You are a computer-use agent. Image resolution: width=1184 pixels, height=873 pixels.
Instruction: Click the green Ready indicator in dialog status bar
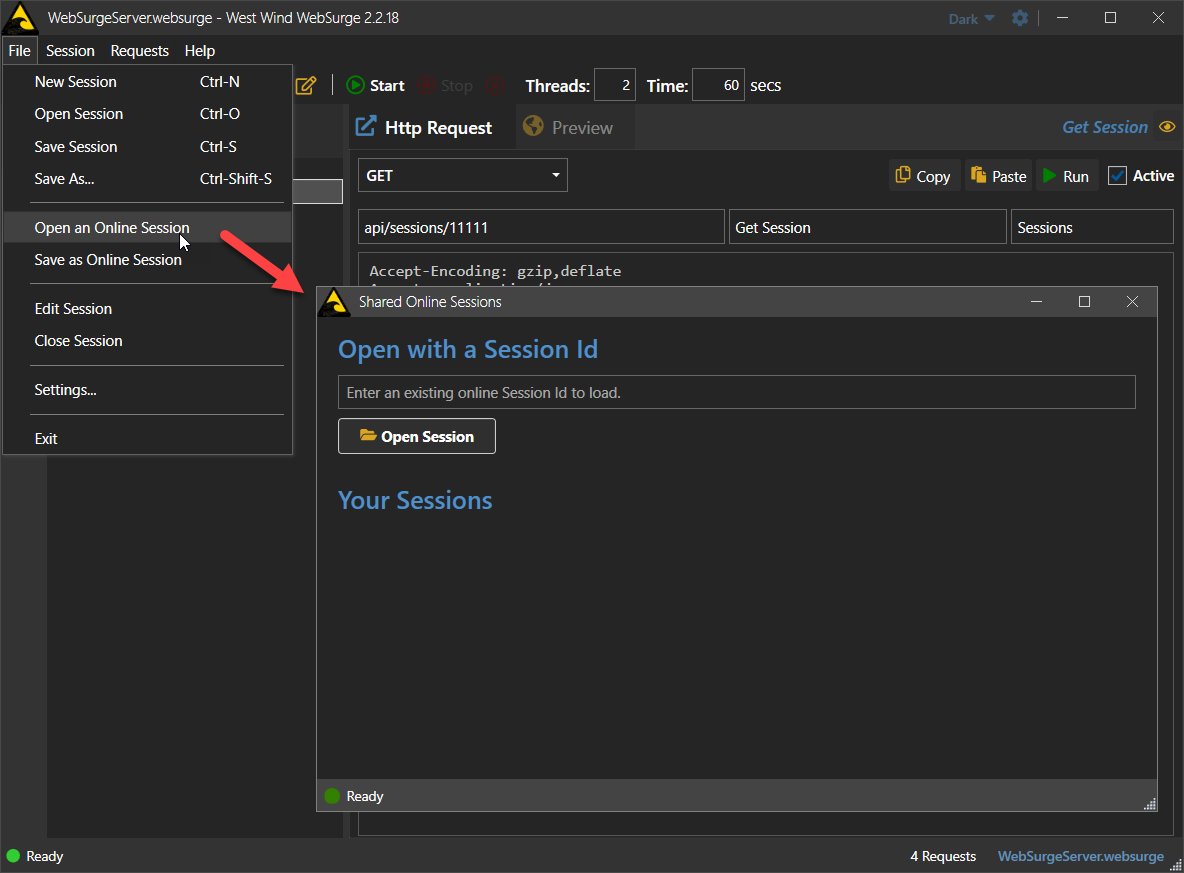(332, 796)
